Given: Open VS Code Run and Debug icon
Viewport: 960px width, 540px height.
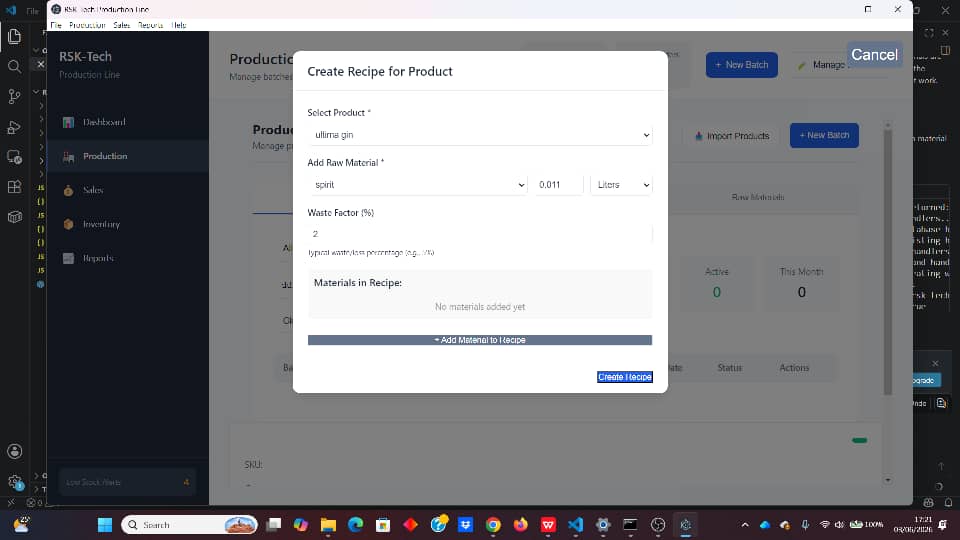Looking at the screenshot, I should [x=14, y=127].
